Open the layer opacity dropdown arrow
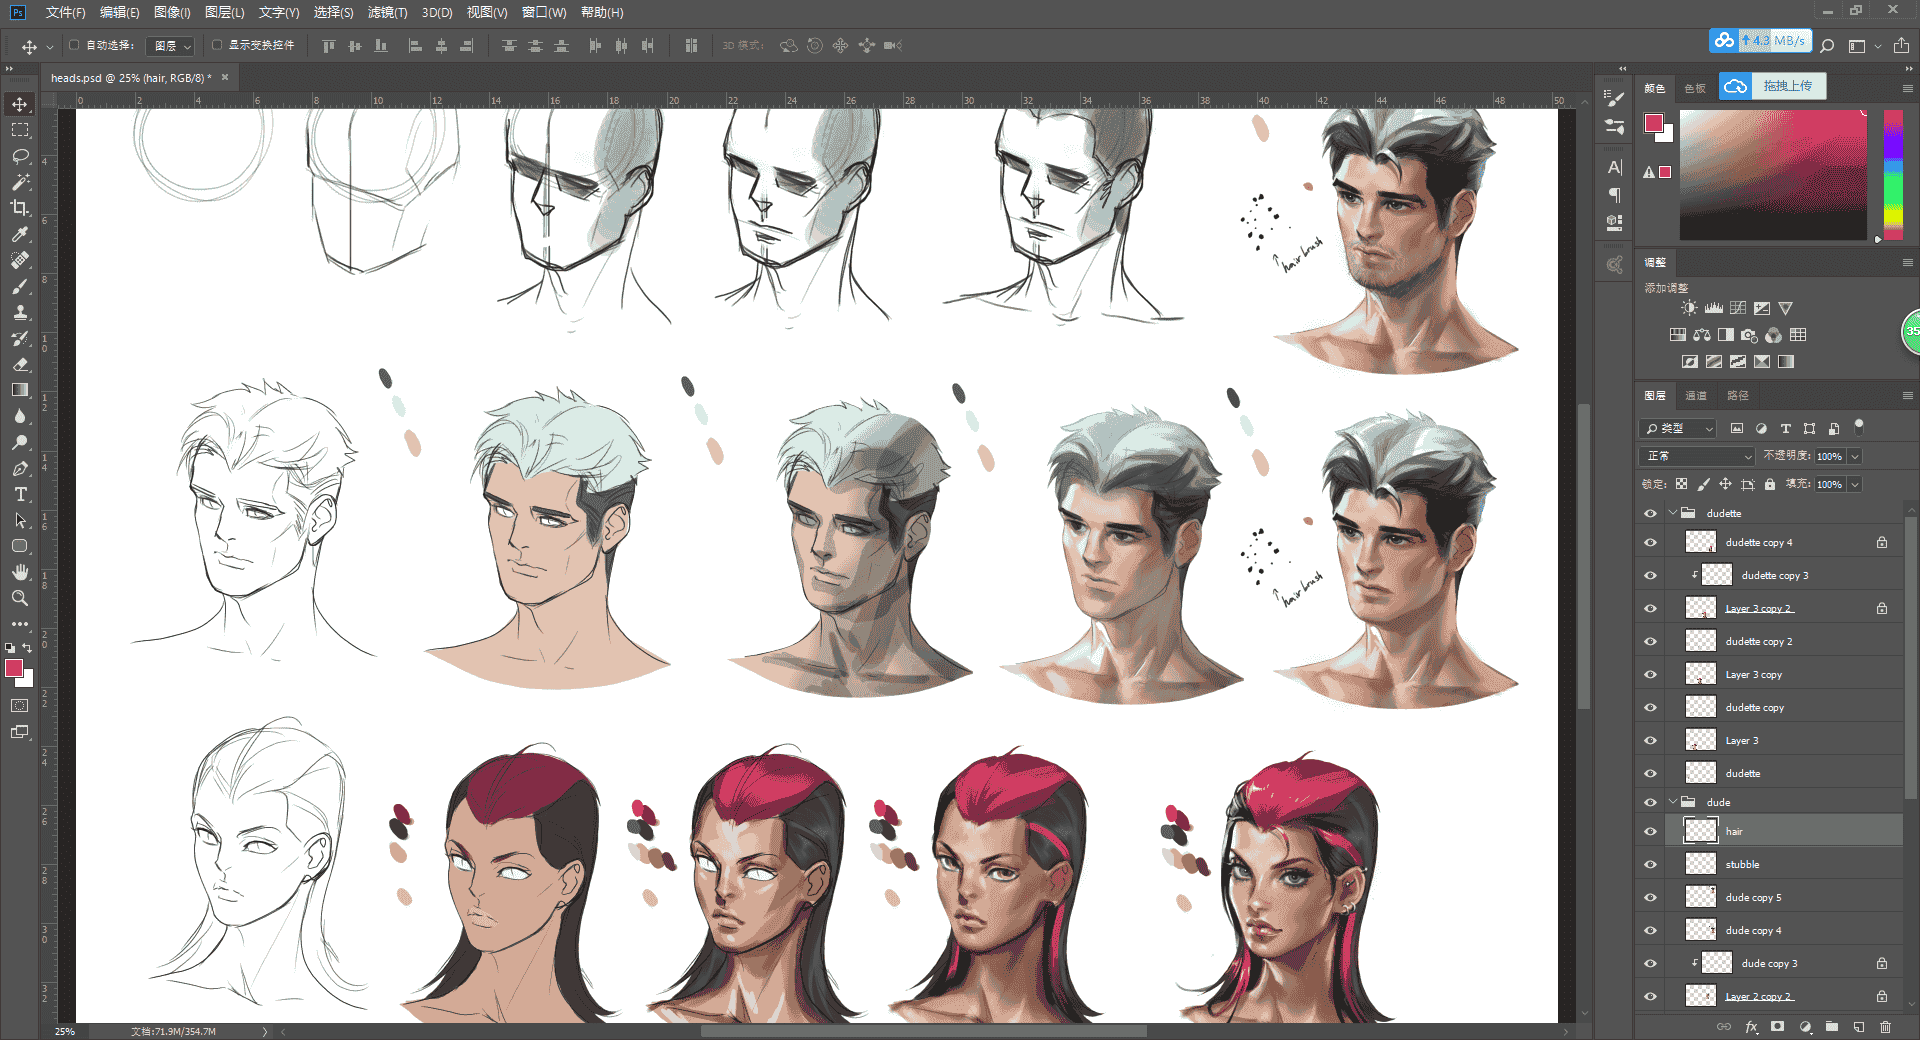 [x=1855, y=456]
